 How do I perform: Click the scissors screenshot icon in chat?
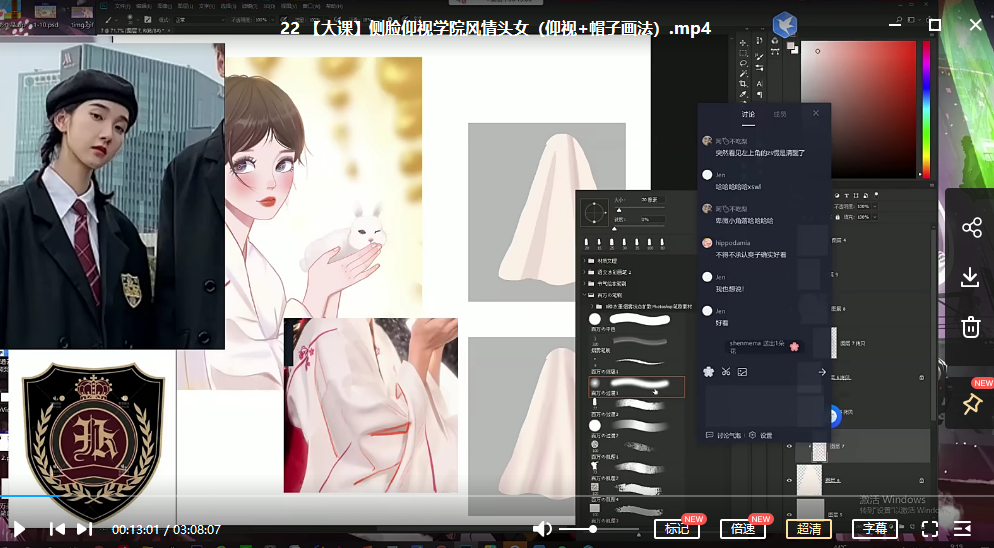(726, 372)
